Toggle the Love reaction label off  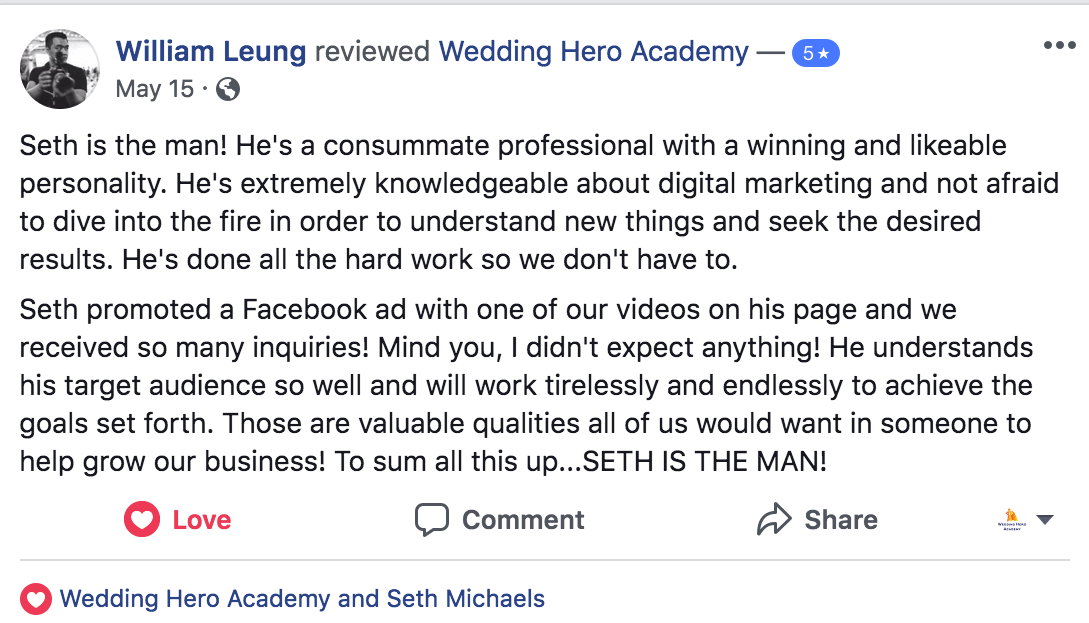[201, 520]
